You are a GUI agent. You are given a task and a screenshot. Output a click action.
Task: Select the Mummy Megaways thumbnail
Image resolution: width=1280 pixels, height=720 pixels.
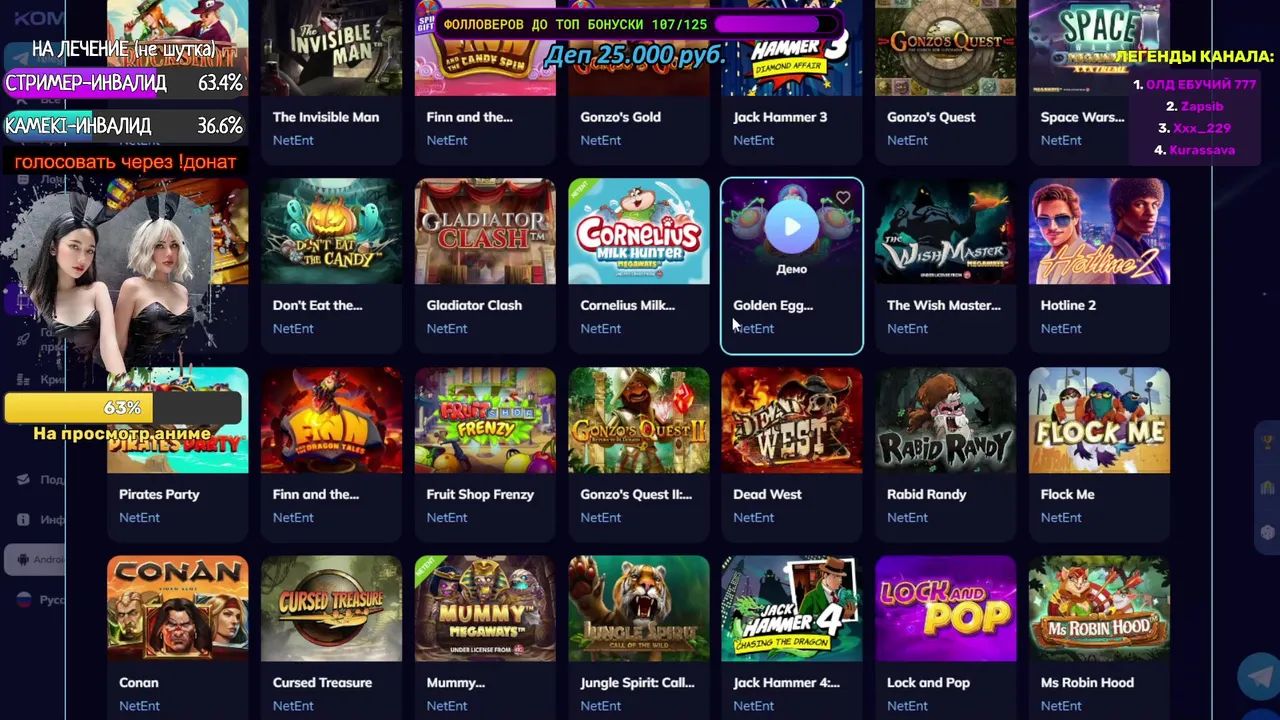pyautogui.click(x=485, y=609)
